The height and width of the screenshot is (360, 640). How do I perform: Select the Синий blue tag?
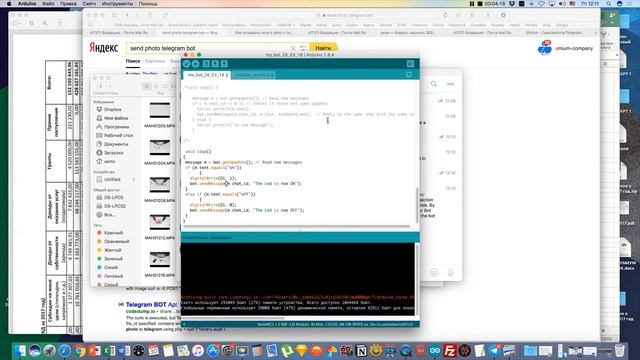[x=108, y=267]
